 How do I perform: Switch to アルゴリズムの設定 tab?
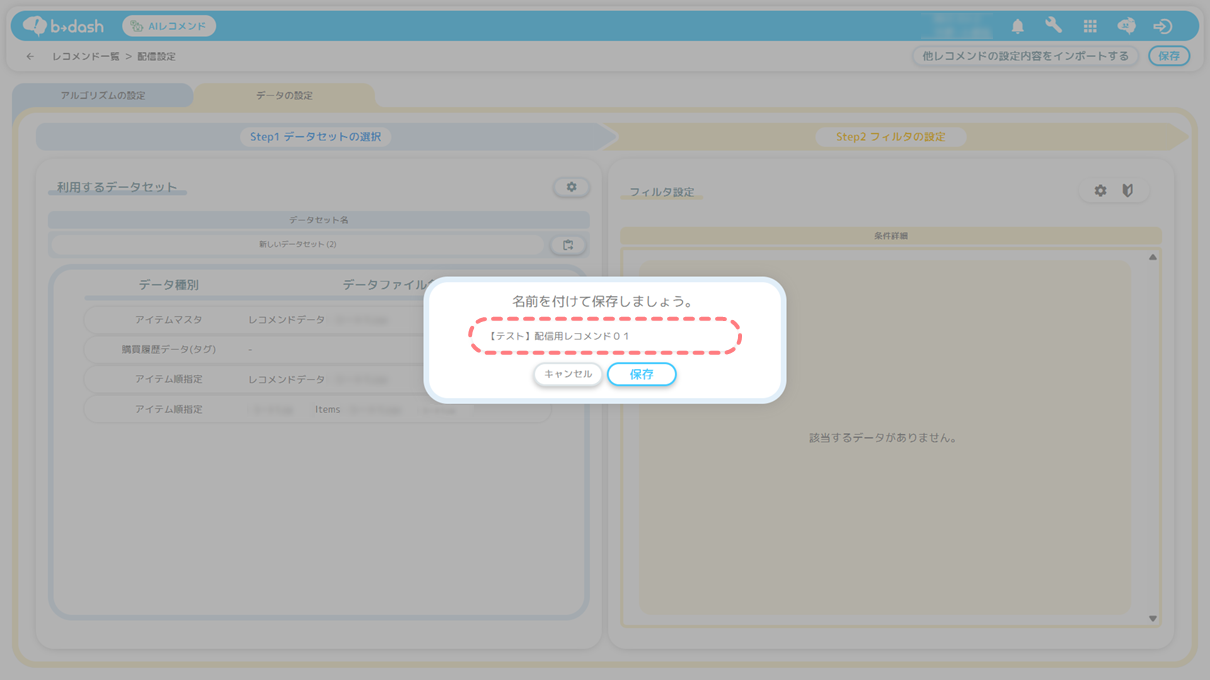tap(103, 96)
